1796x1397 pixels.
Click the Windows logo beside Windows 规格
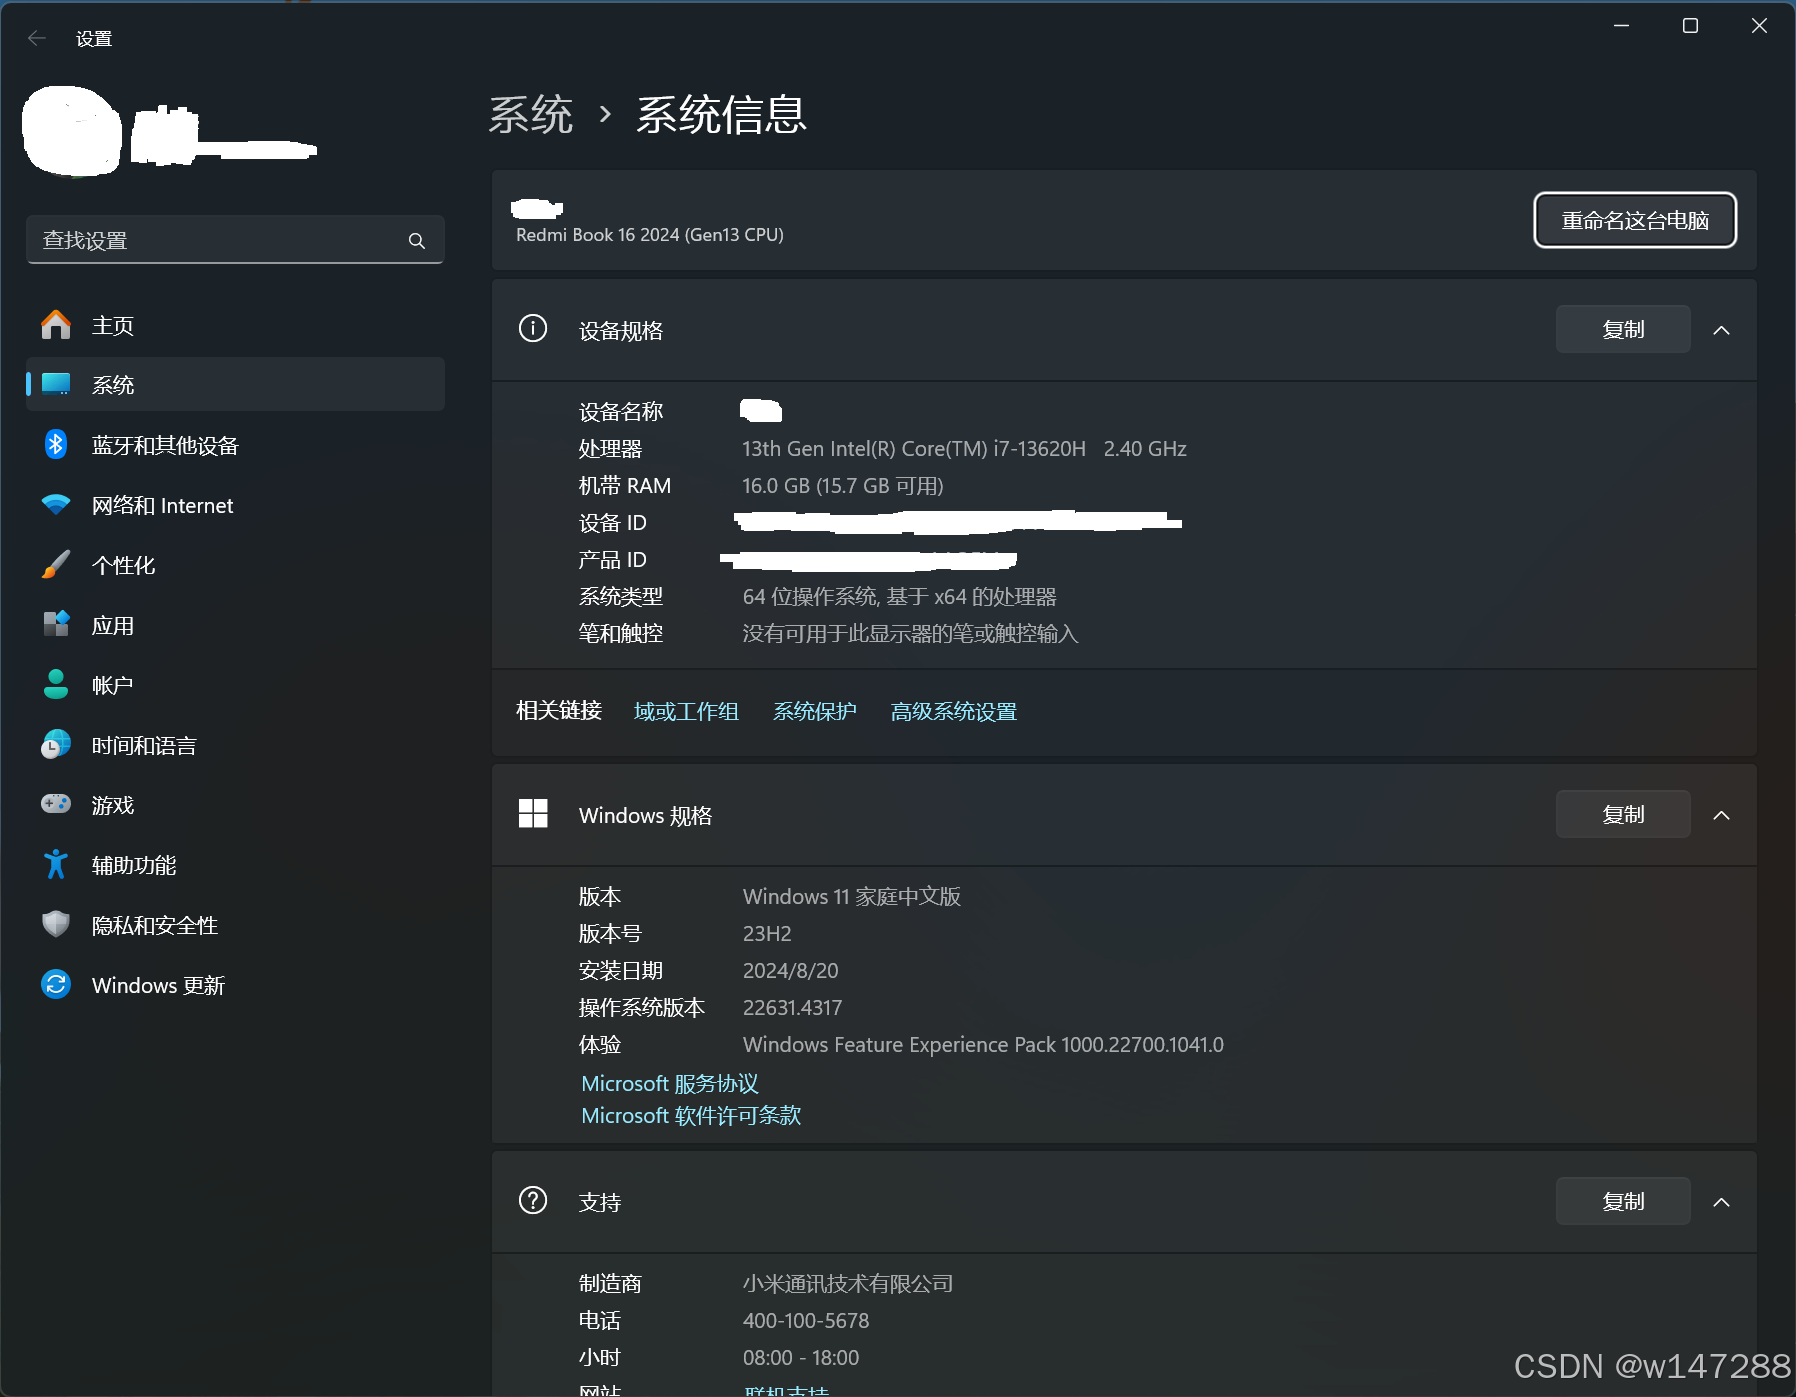(x=533, y=813)
